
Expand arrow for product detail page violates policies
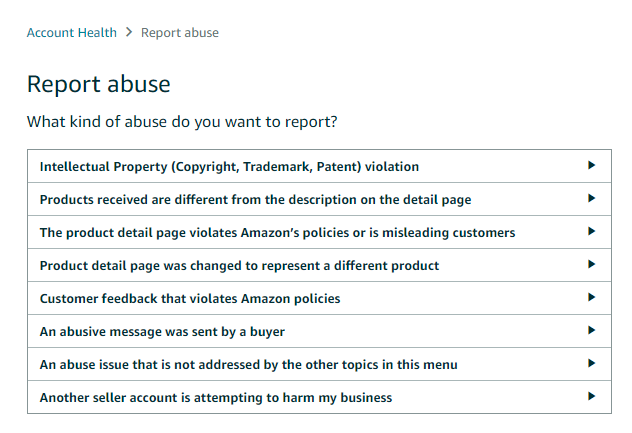tap(591, 231)
